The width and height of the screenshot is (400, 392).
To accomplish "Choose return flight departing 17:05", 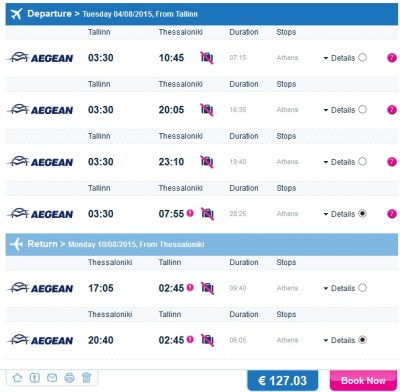I will [x=362, y=288].
